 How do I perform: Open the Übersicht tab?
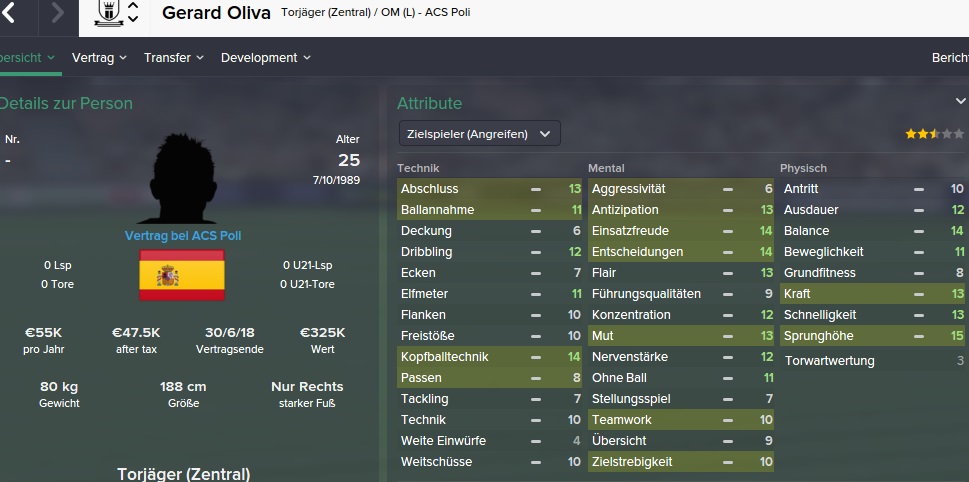coord(25,58)
